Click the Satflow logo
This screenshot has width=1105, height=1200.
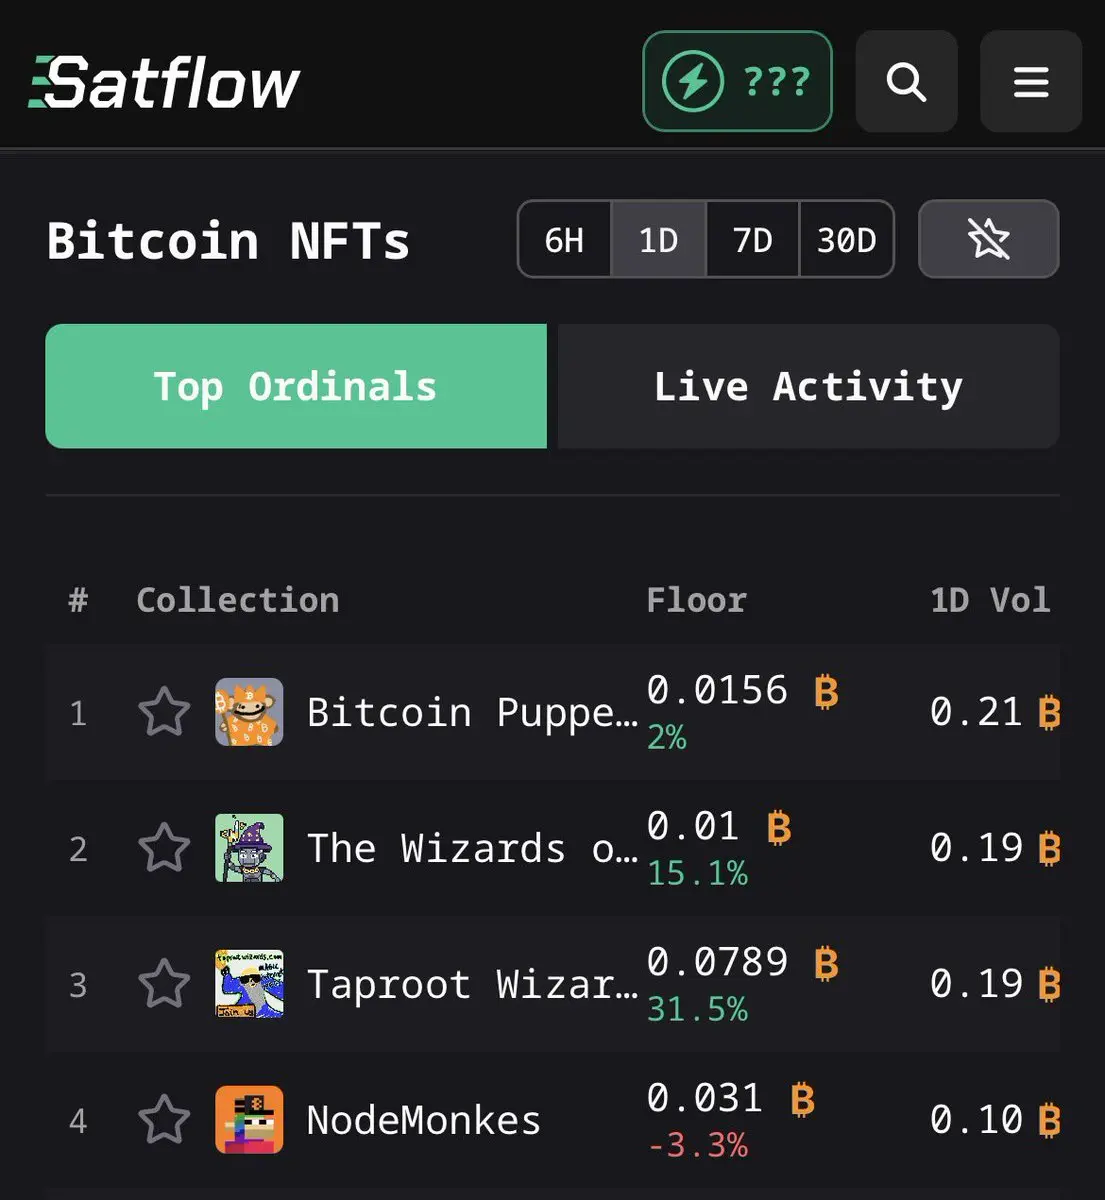click(x=165, y=82)
